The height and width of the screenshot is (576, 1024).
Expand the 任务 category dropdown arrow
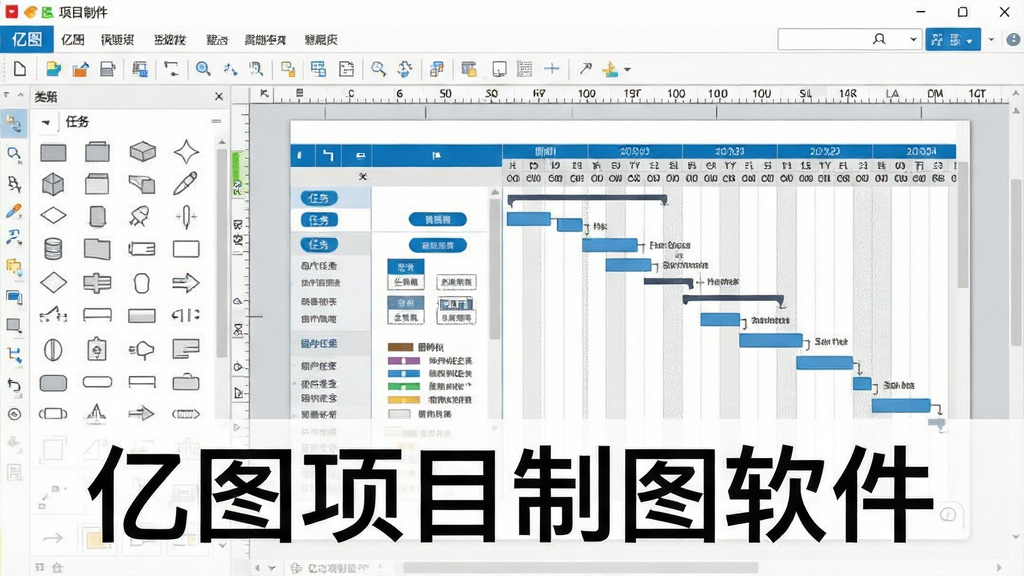coord(46,122)
